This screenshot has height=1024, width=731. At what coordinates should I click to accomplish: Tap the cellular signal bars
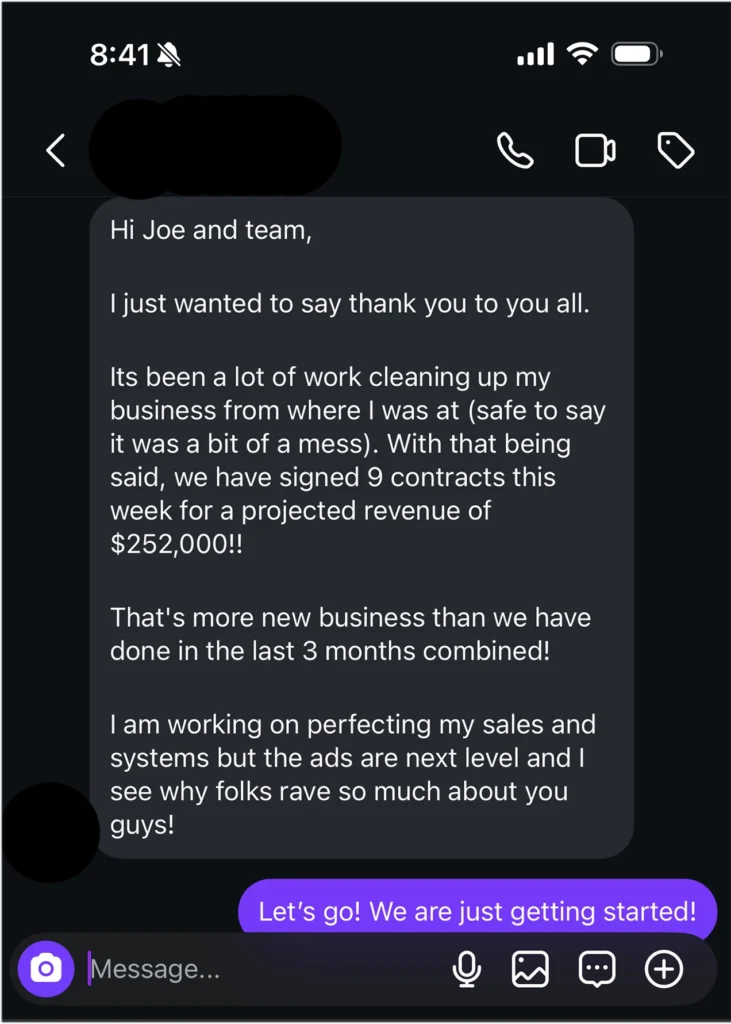535,55
